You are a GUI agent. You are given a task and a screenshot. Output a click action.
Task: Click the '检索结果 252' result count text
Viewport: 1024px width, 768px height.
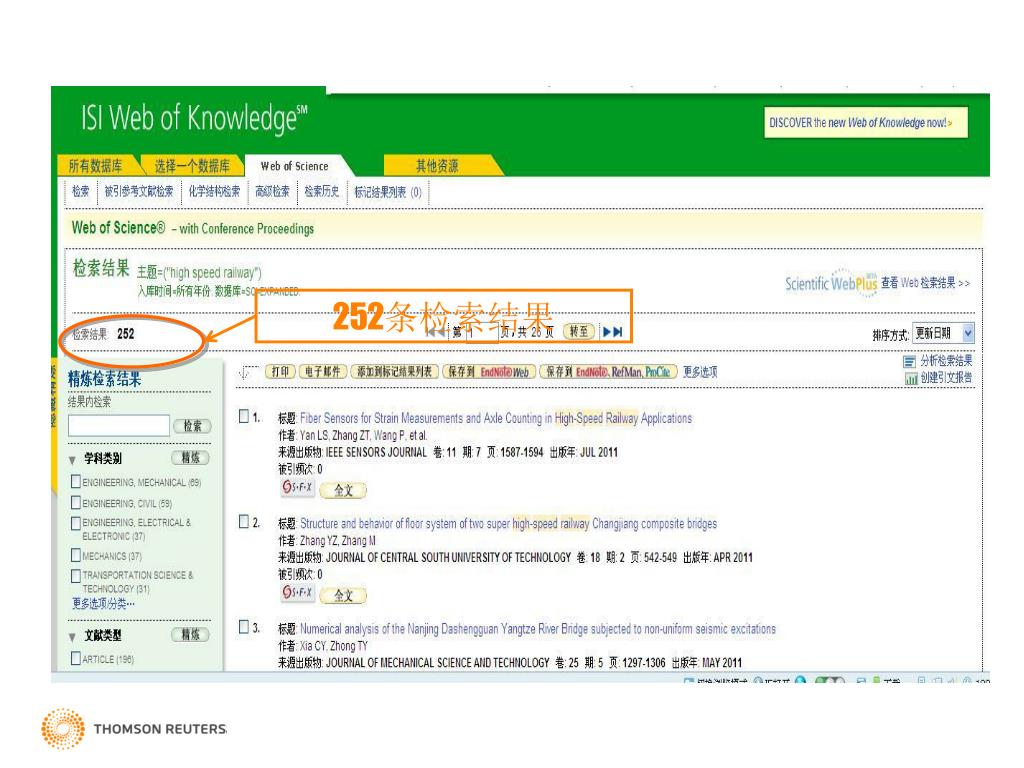tap(103, 334)
